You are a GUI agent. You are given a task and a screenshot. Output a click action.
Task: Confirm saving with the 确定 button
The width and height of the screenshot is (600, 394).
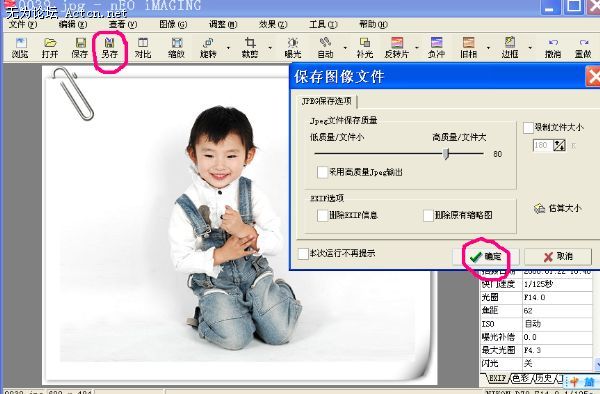(485, 257)
